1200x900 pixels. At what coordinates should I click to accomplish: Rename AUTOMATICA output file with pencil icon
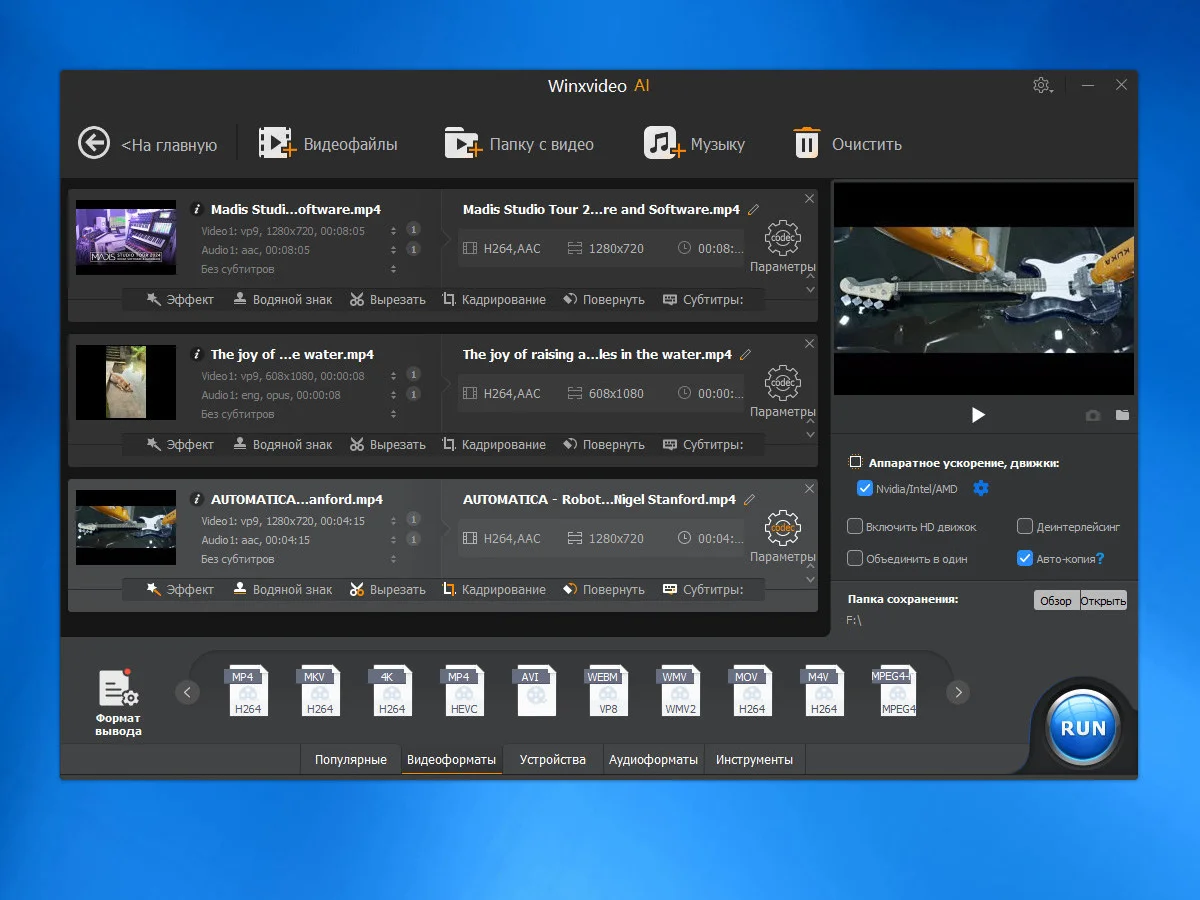click(x=749, y=499)
